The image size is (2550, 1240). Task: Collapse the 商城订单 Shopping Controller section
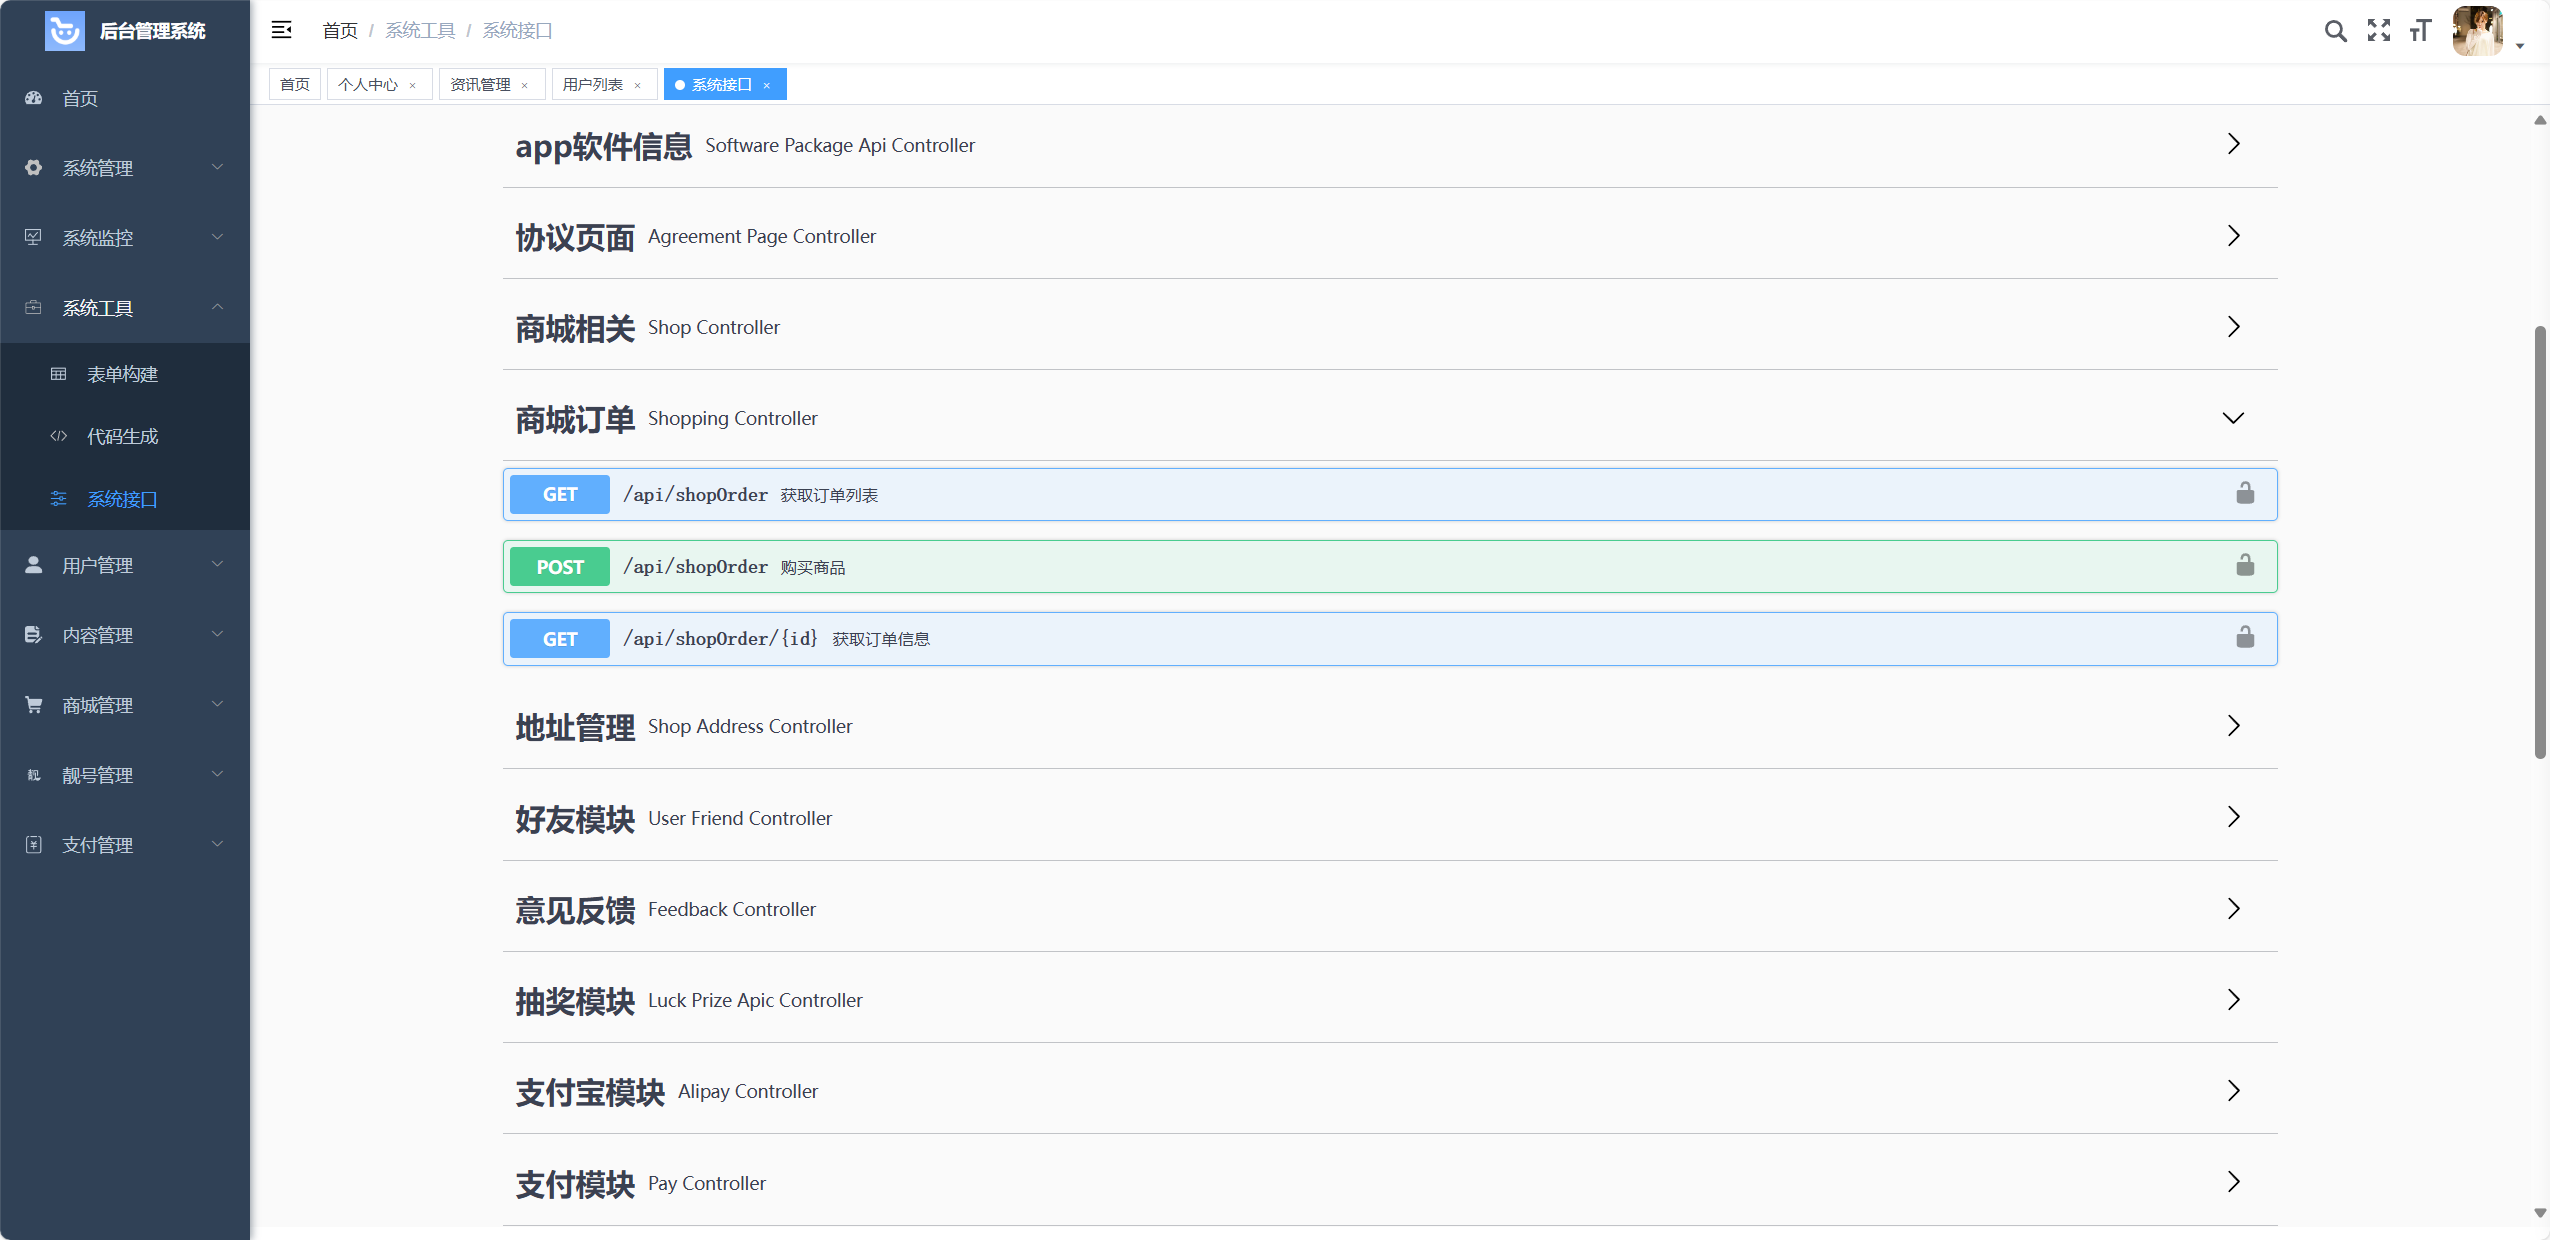(2233, 418)
